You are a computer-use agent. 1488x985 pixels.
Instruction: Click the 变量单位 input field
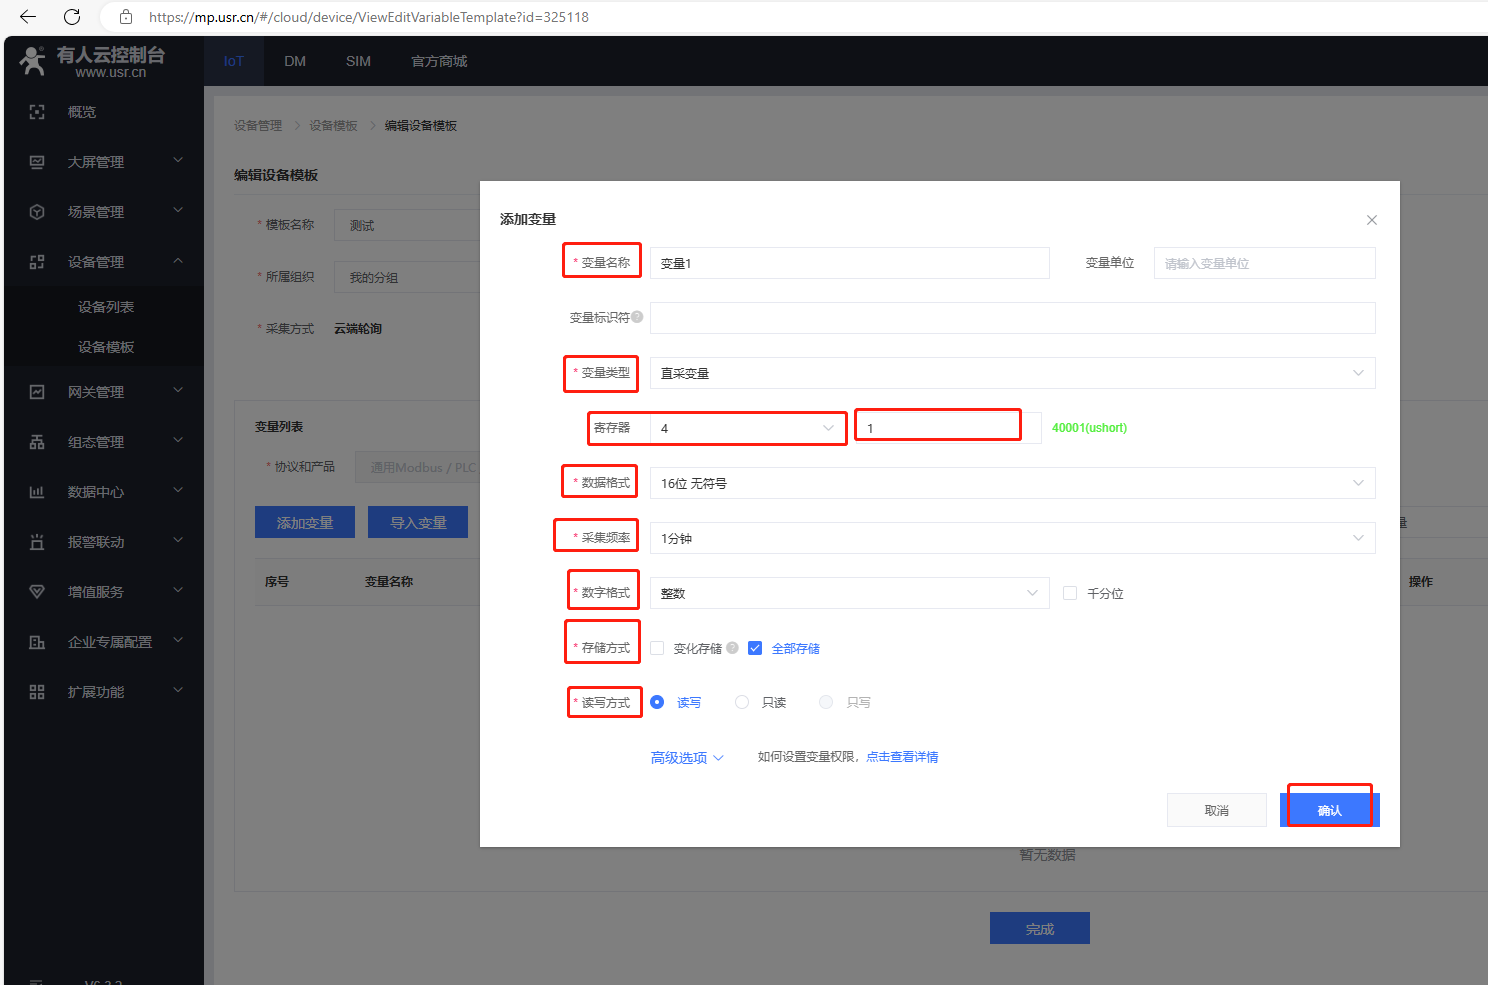point(1264,263)
